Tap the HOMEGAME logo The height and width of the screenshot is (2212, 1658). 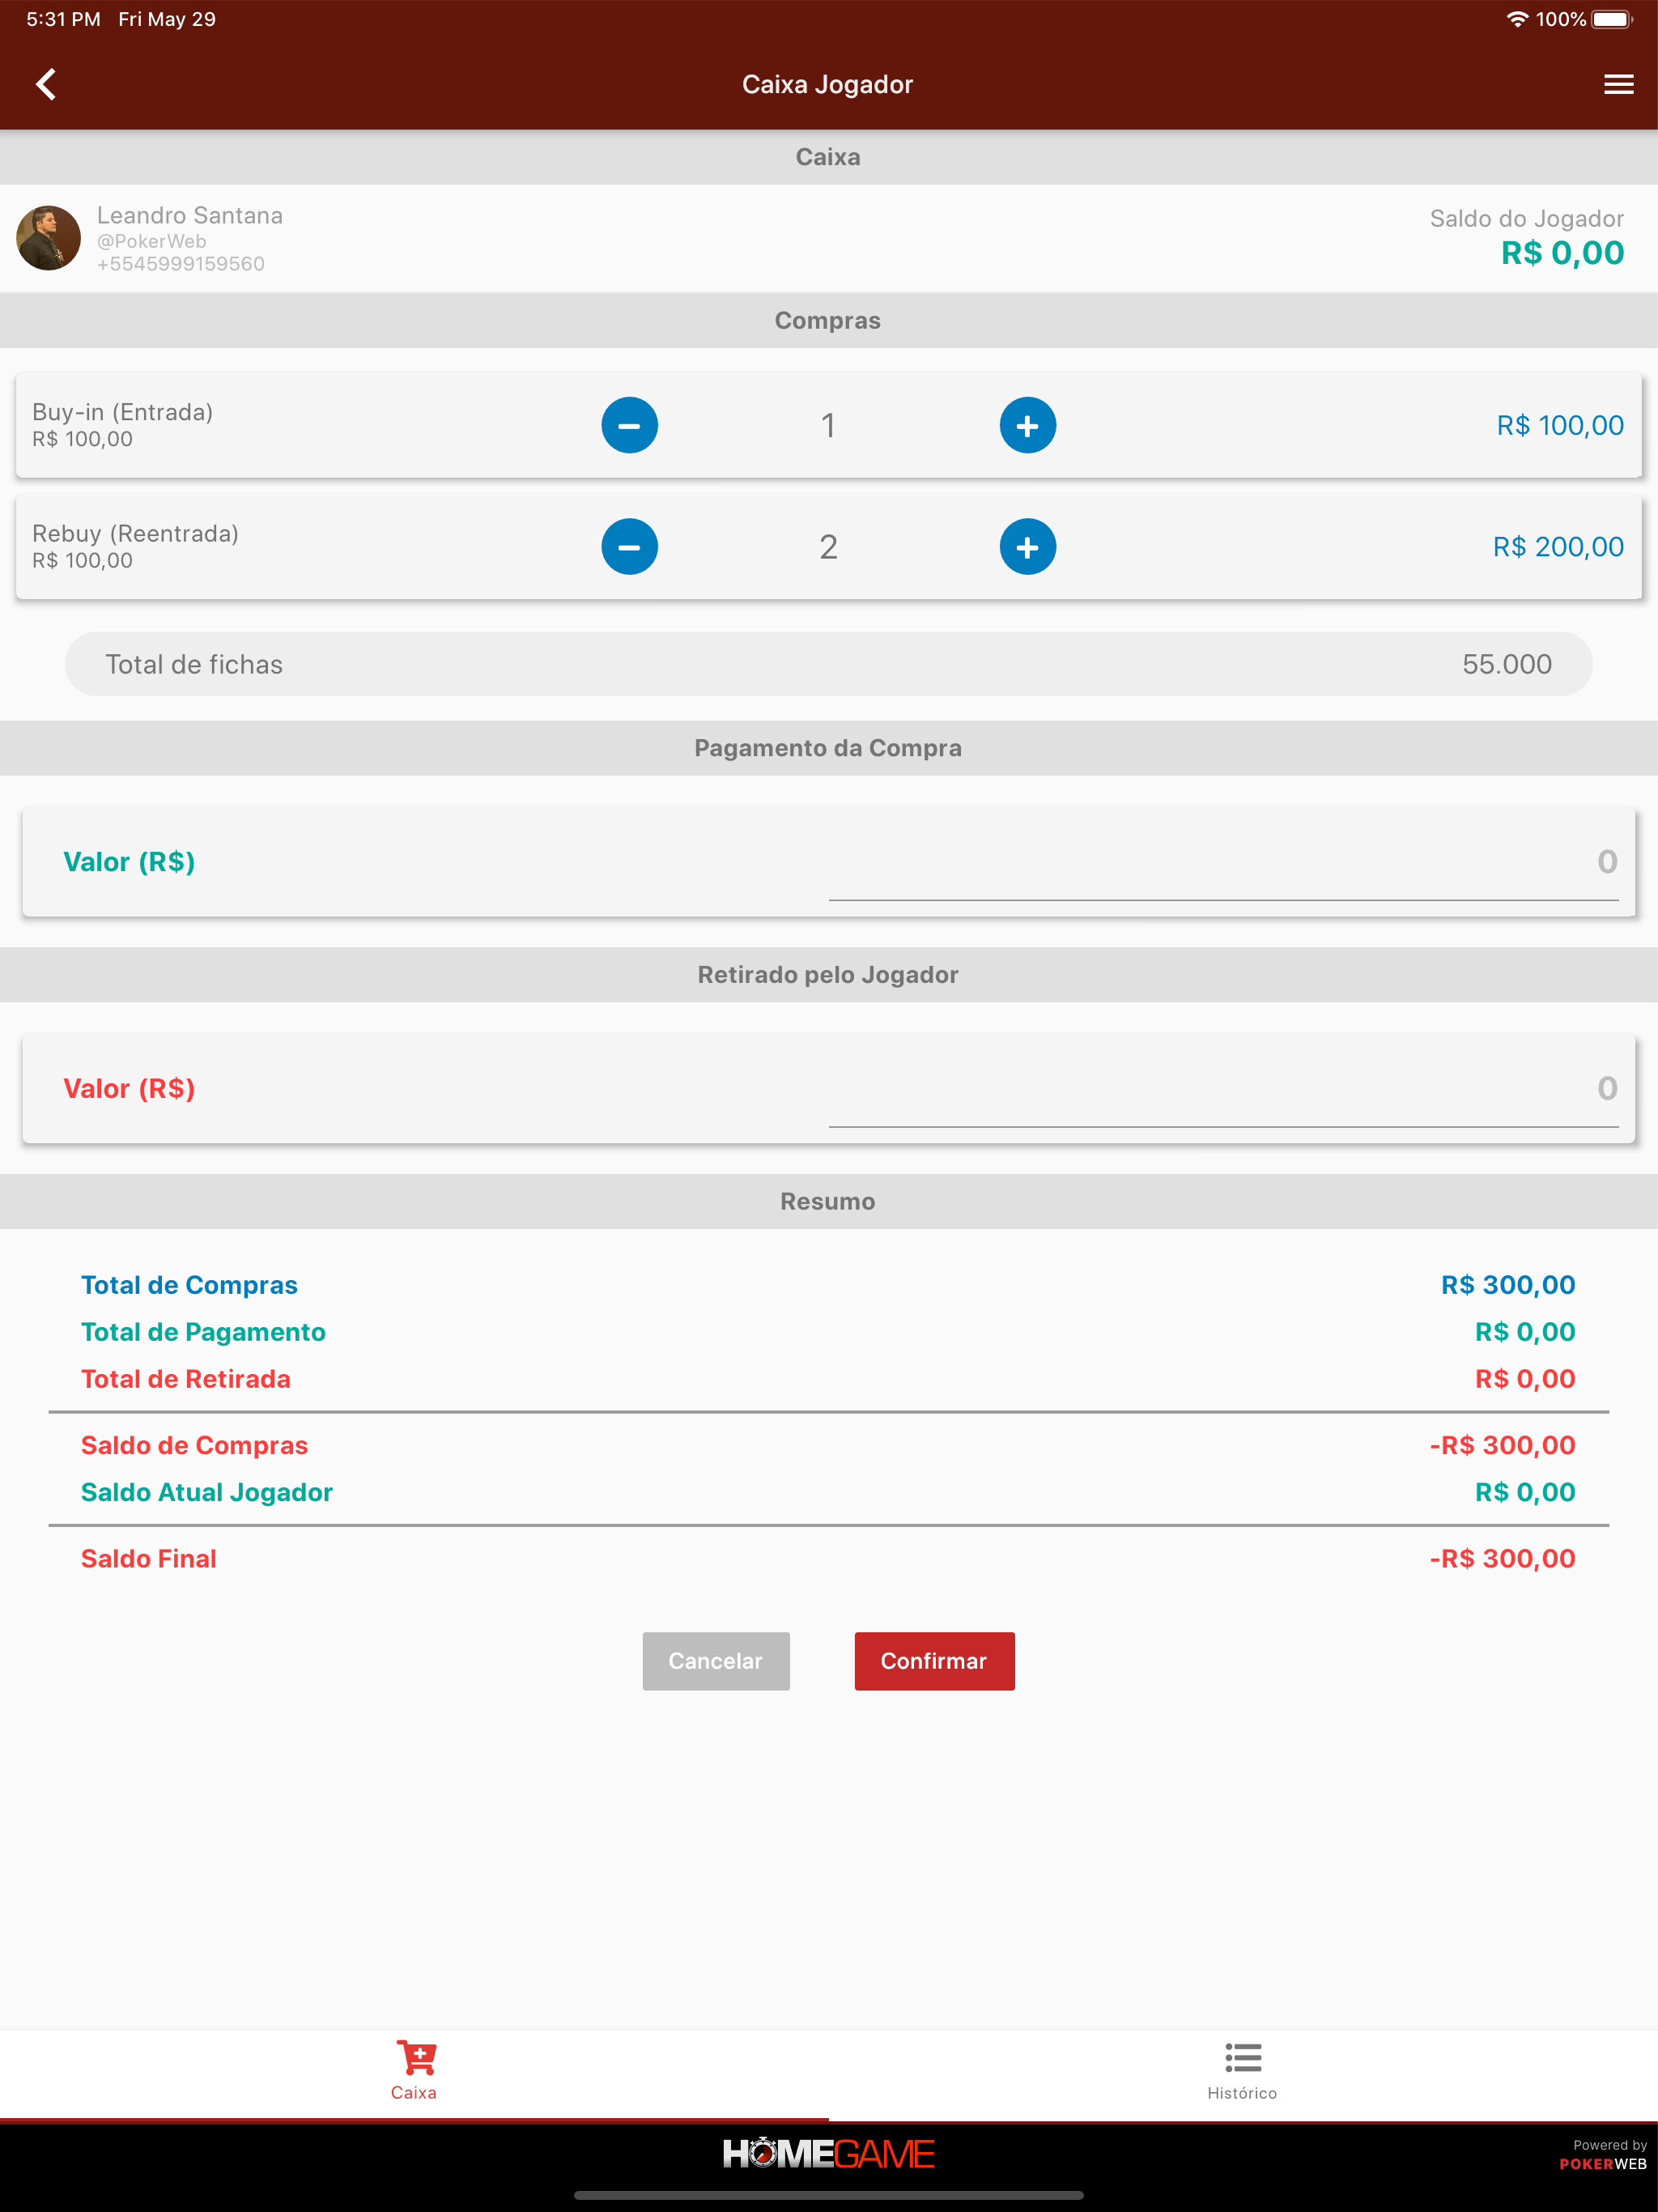point(828,2153)
